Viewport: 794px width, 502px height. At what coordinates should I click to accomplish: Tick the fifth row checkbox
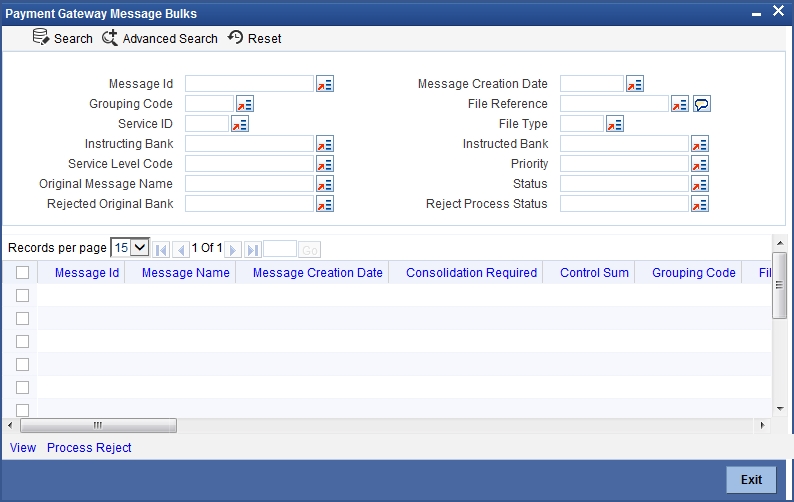tap(22, 388)
